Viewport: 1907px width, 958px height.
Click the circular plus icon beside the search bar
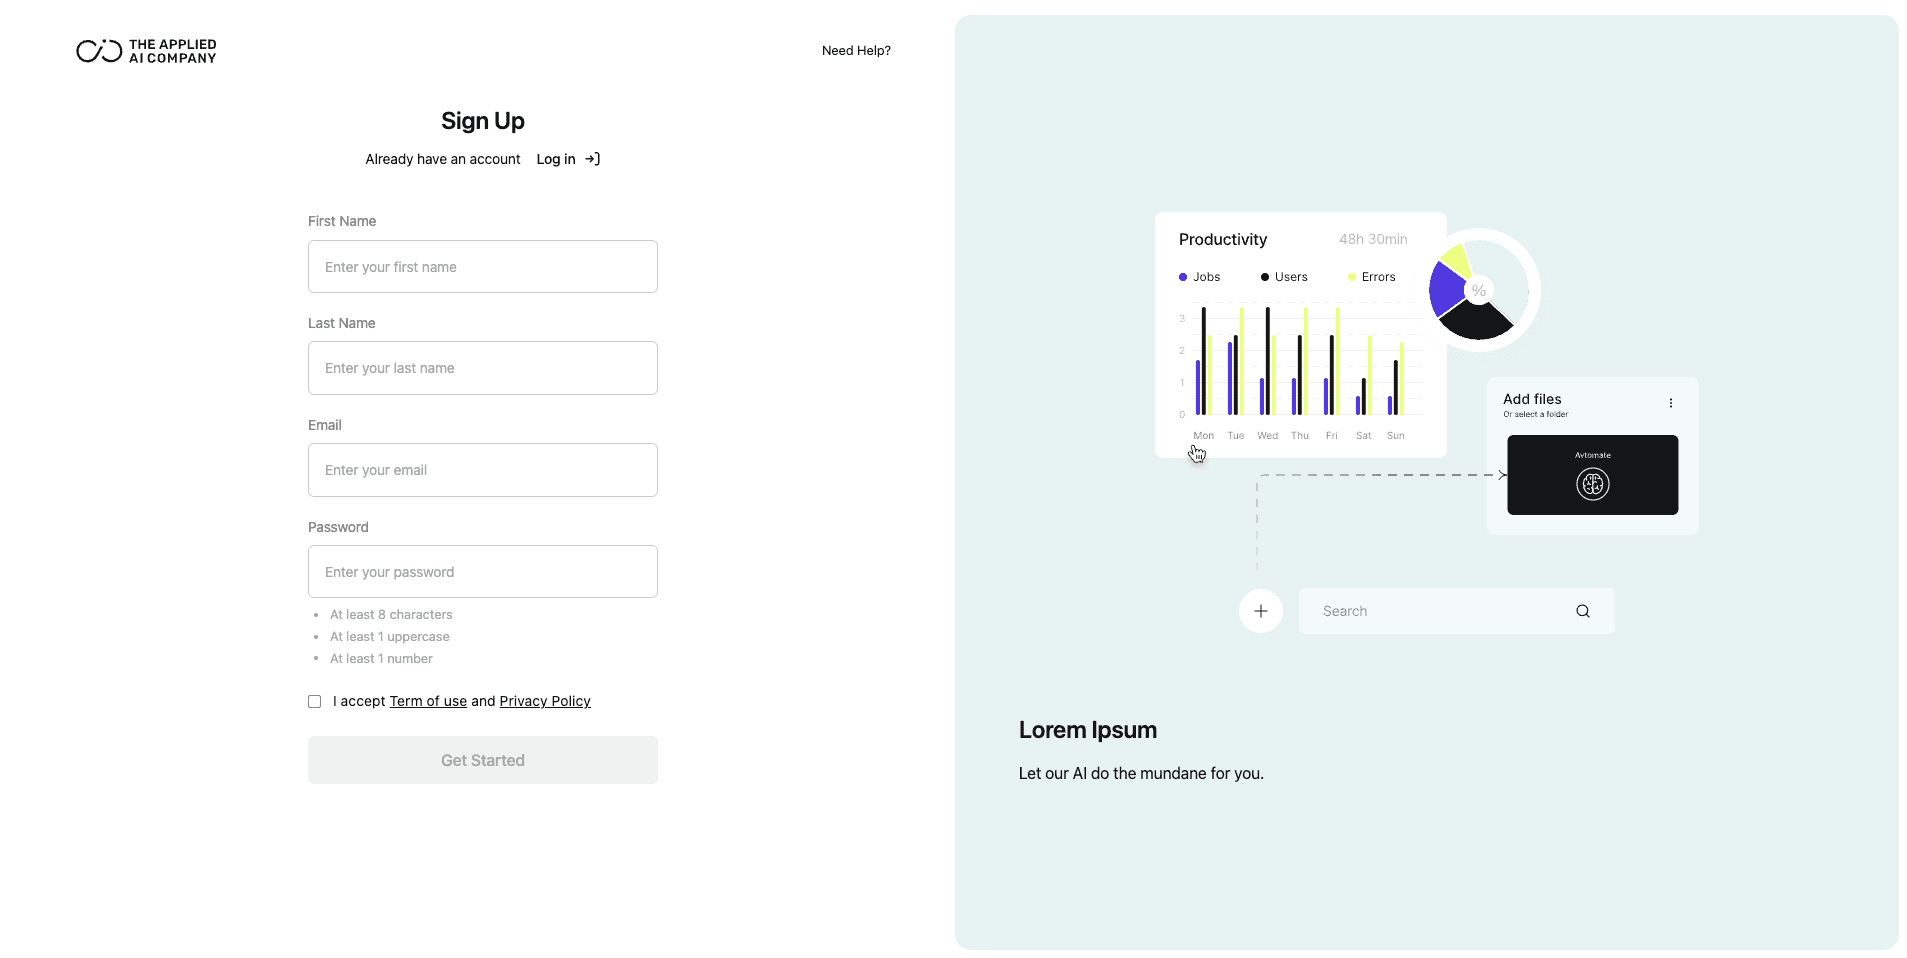point(1260,610)
